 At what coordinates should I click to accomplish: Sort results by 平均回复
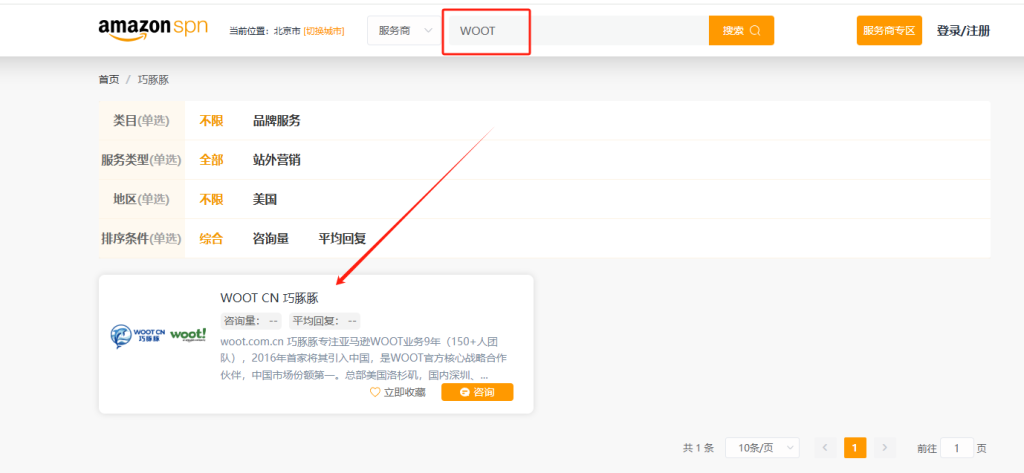[x=342, y=238]
